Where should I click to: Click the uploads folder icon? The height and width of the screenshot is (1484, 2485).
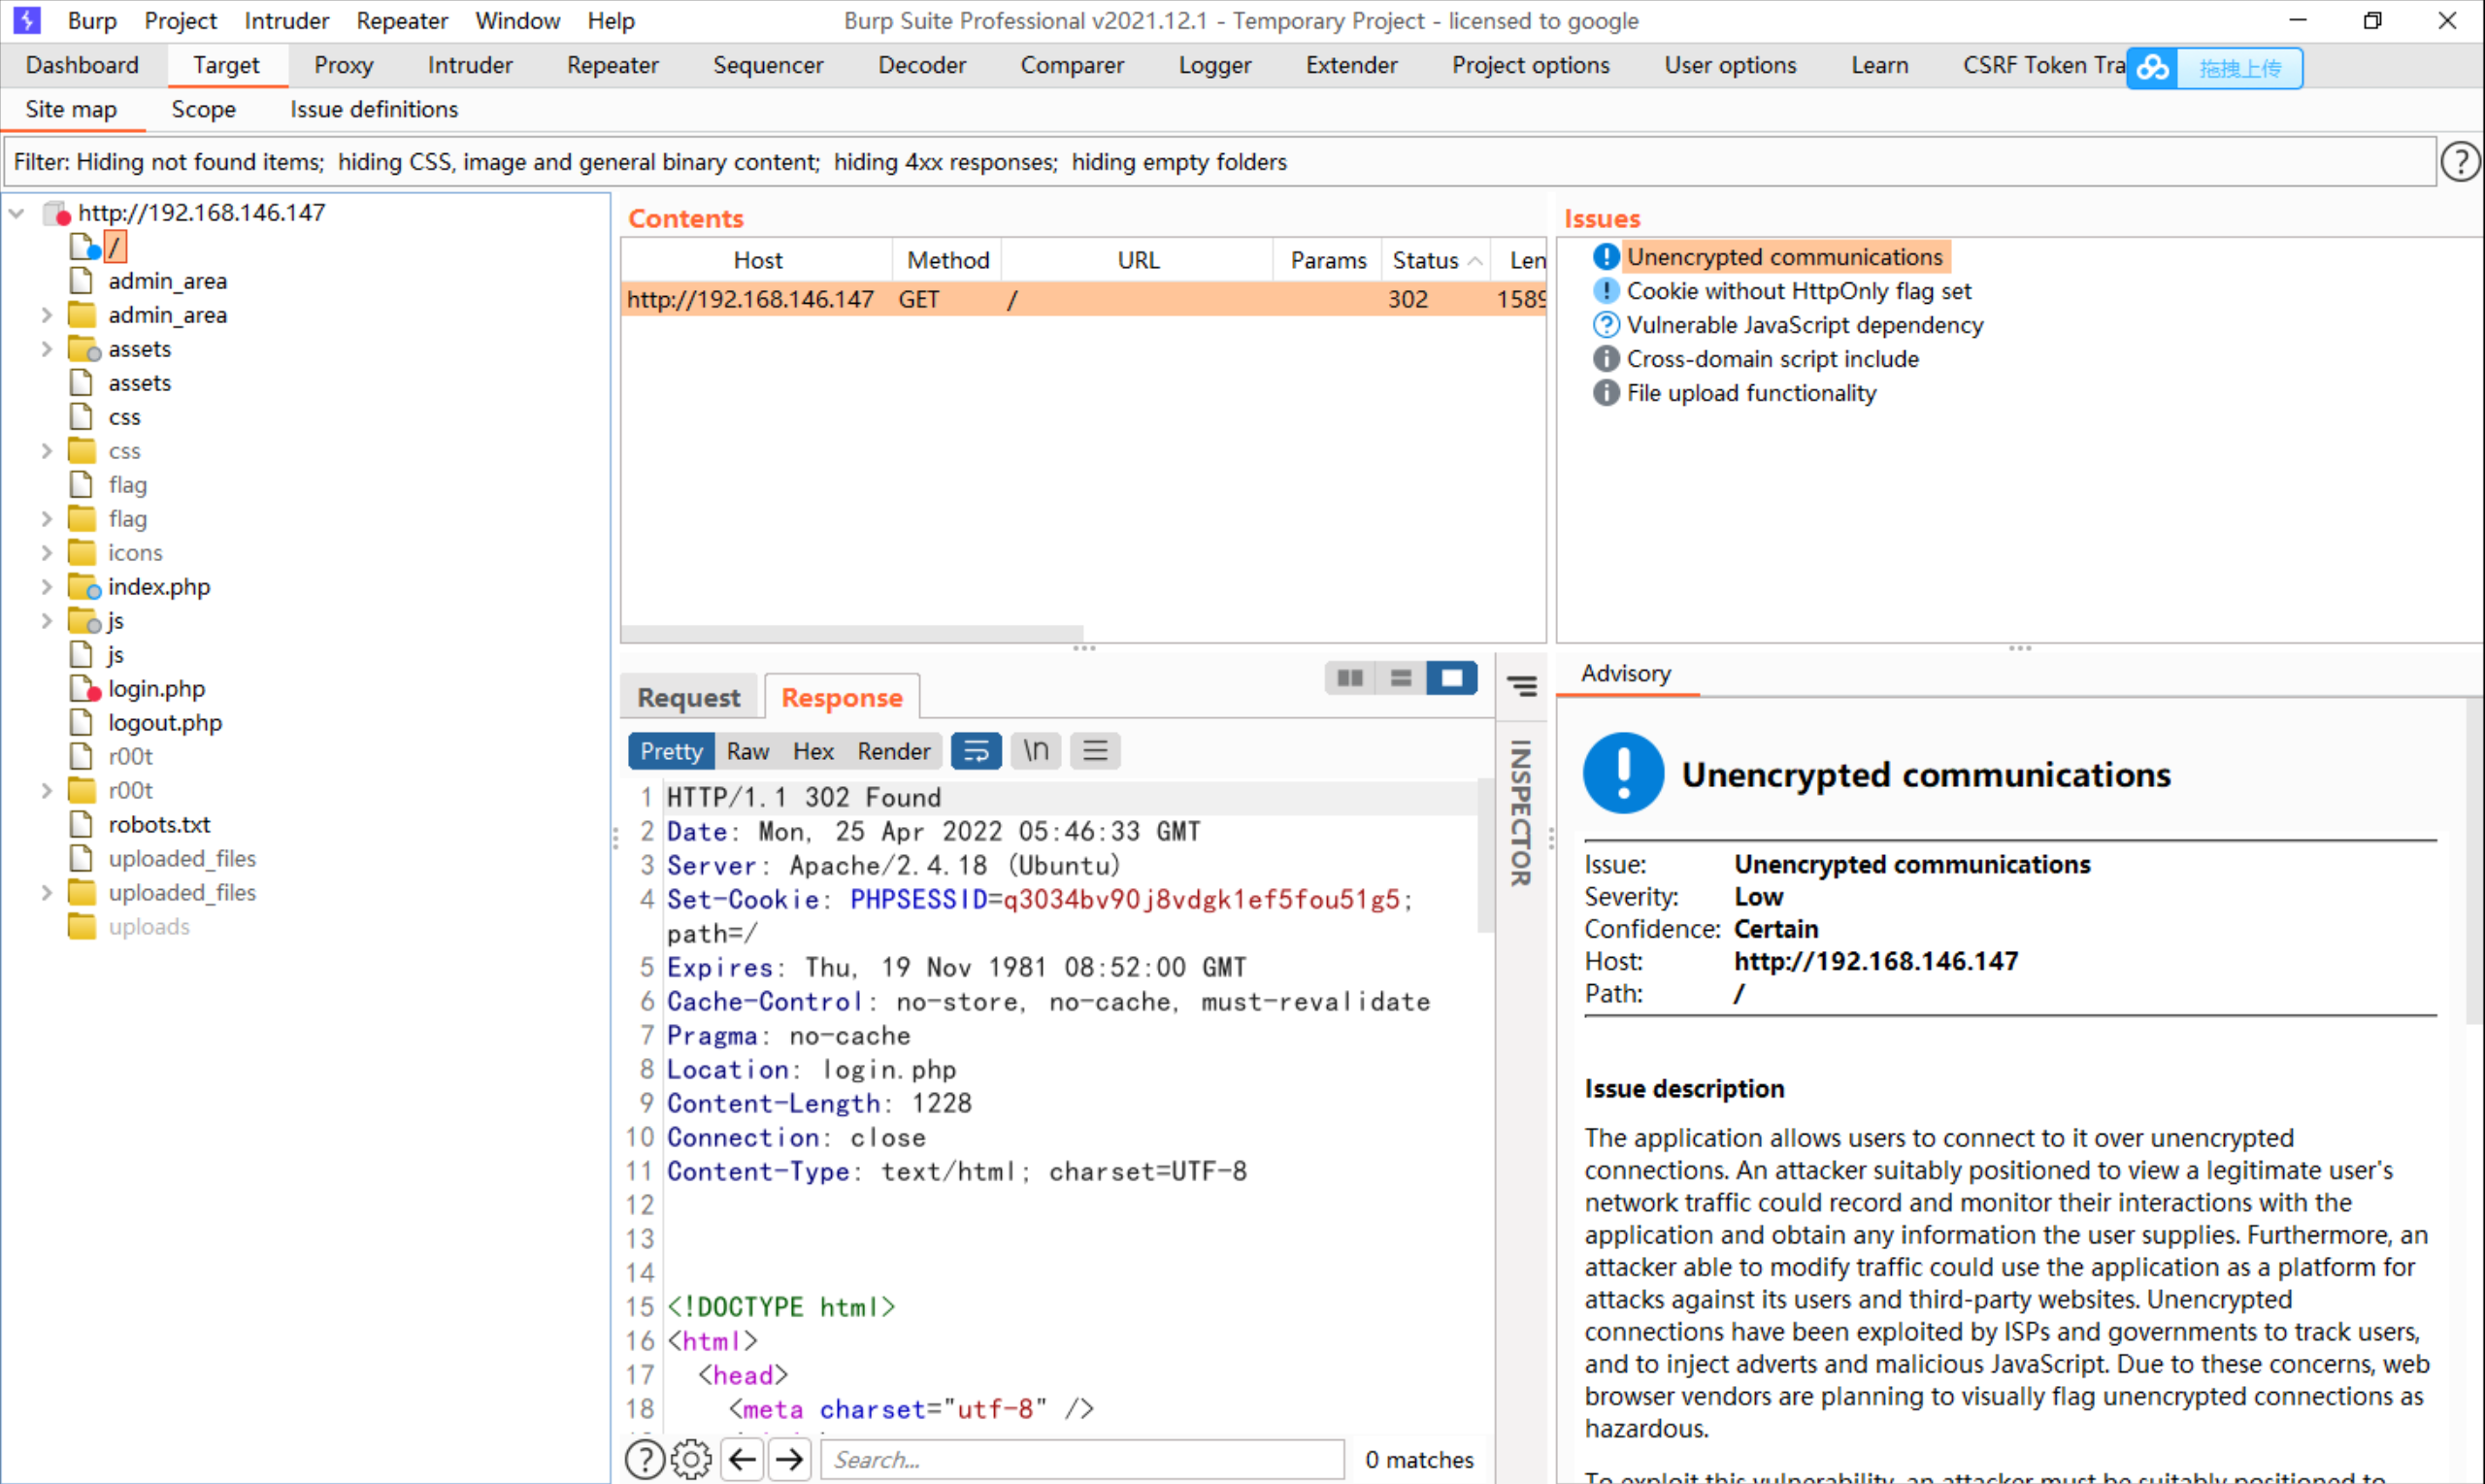tap(82, 926)
